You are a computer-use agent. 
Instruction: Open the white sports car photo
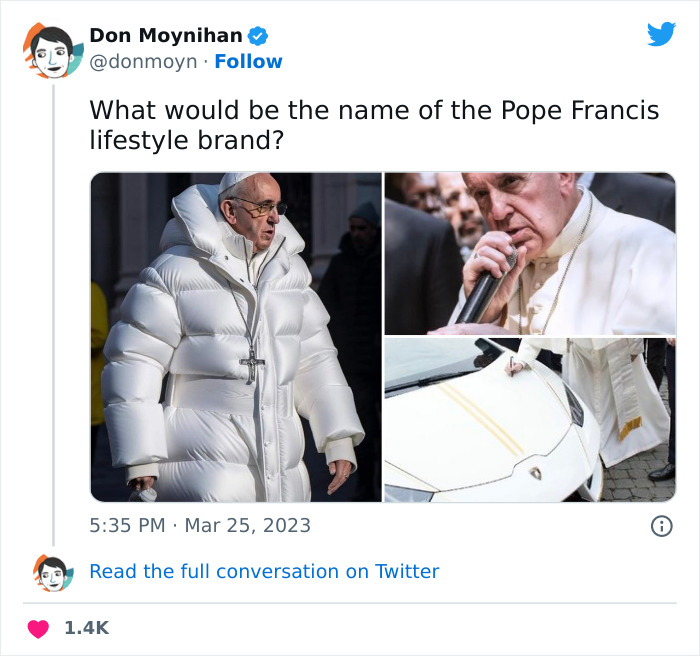530,420
